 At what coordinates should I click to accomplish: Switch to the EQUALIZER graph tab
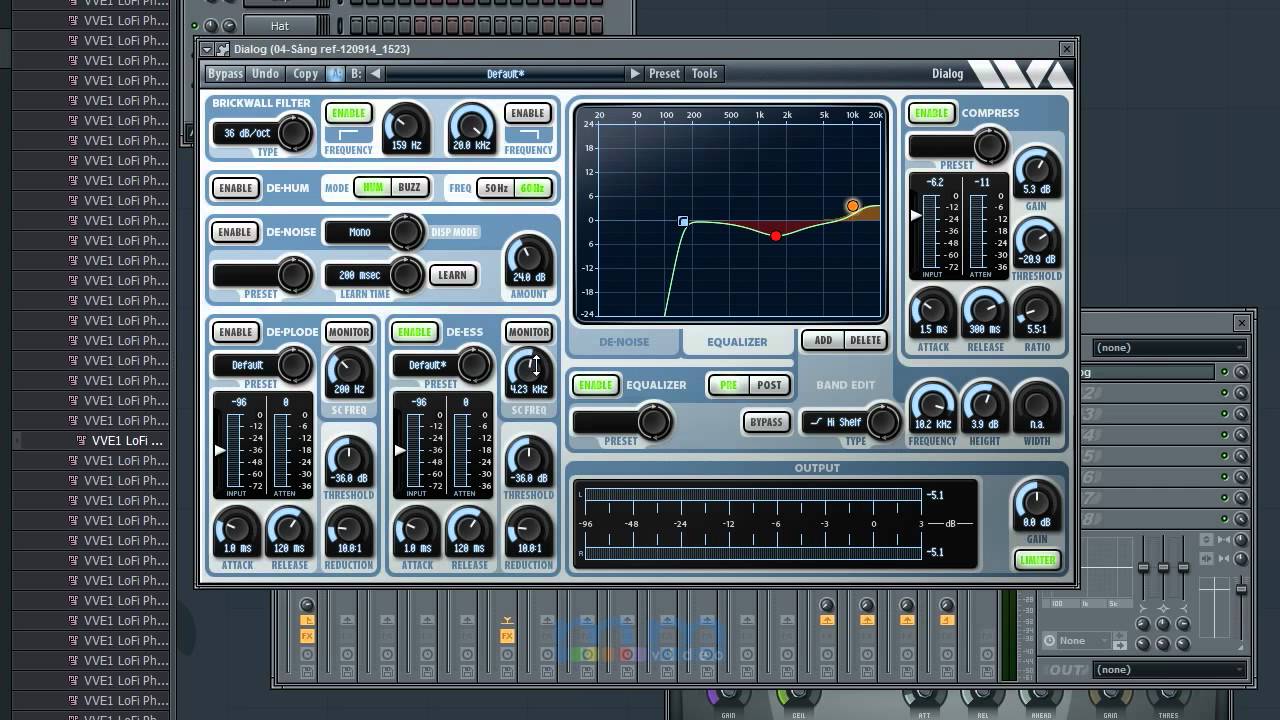click(x=738, y=342)
